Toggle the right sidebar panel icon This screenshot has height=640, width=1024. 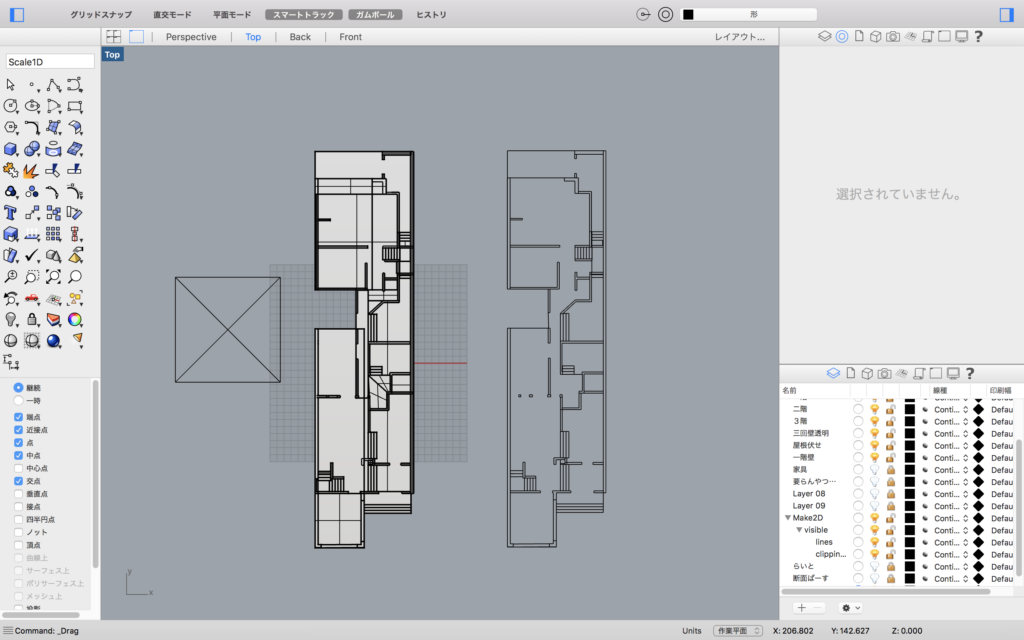pyautogui.click(x=1006, y=14)
